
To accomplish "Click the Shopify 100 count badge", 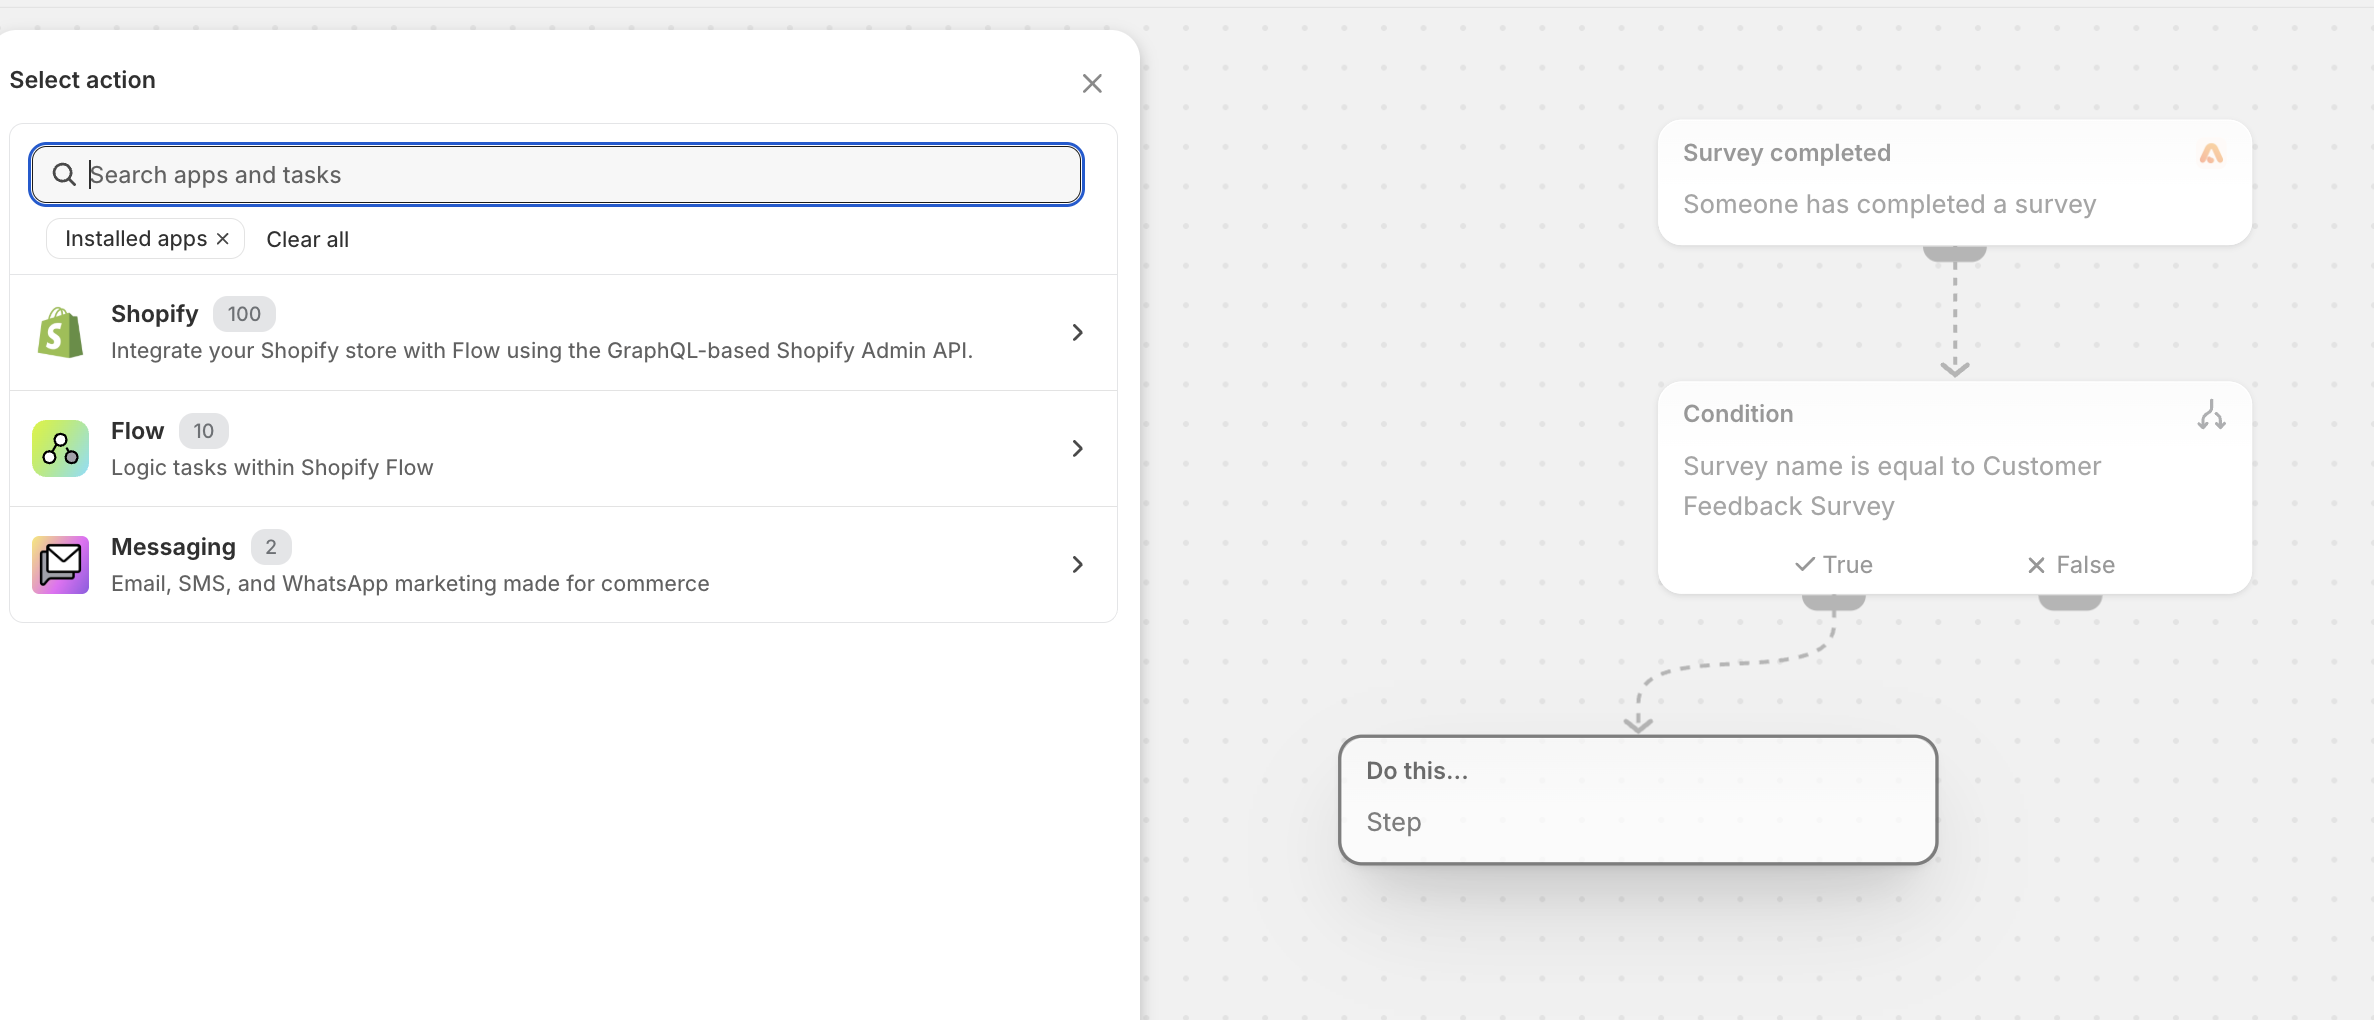I will pos(244,314).
